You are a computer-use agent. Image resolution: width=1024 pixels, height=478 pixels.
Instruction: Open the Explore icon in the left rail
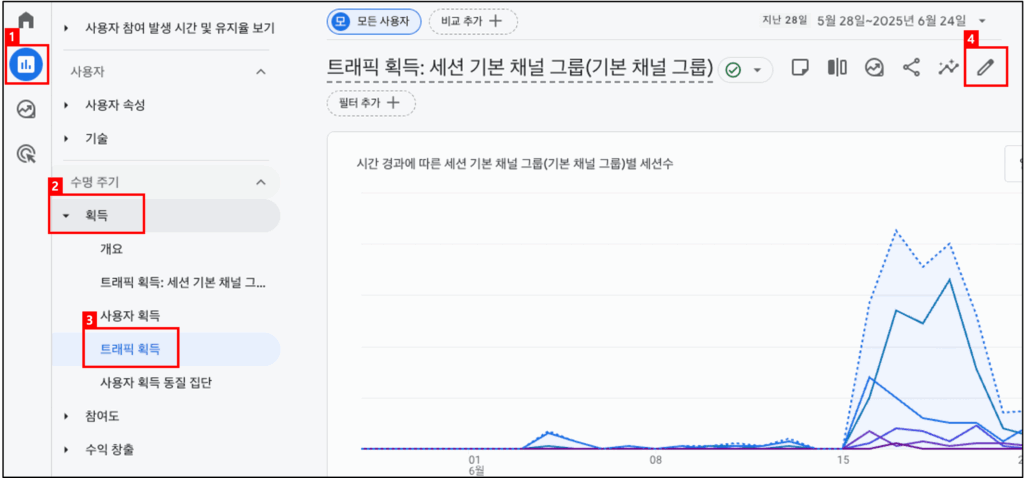pos(27,109)
